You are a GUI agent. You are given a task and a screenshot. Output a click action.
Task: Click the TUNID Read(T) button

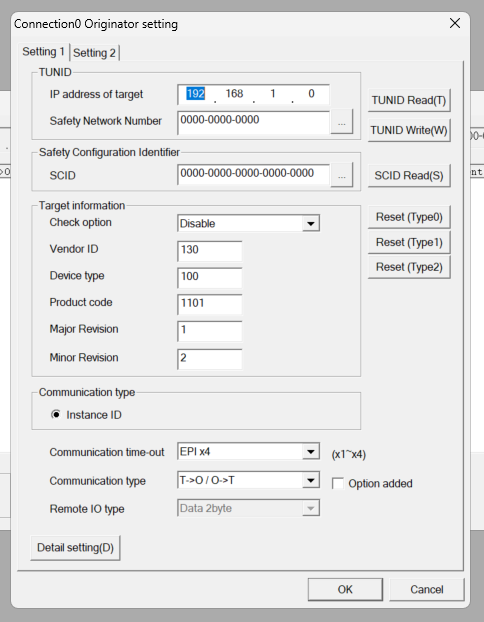click(409, 100)
